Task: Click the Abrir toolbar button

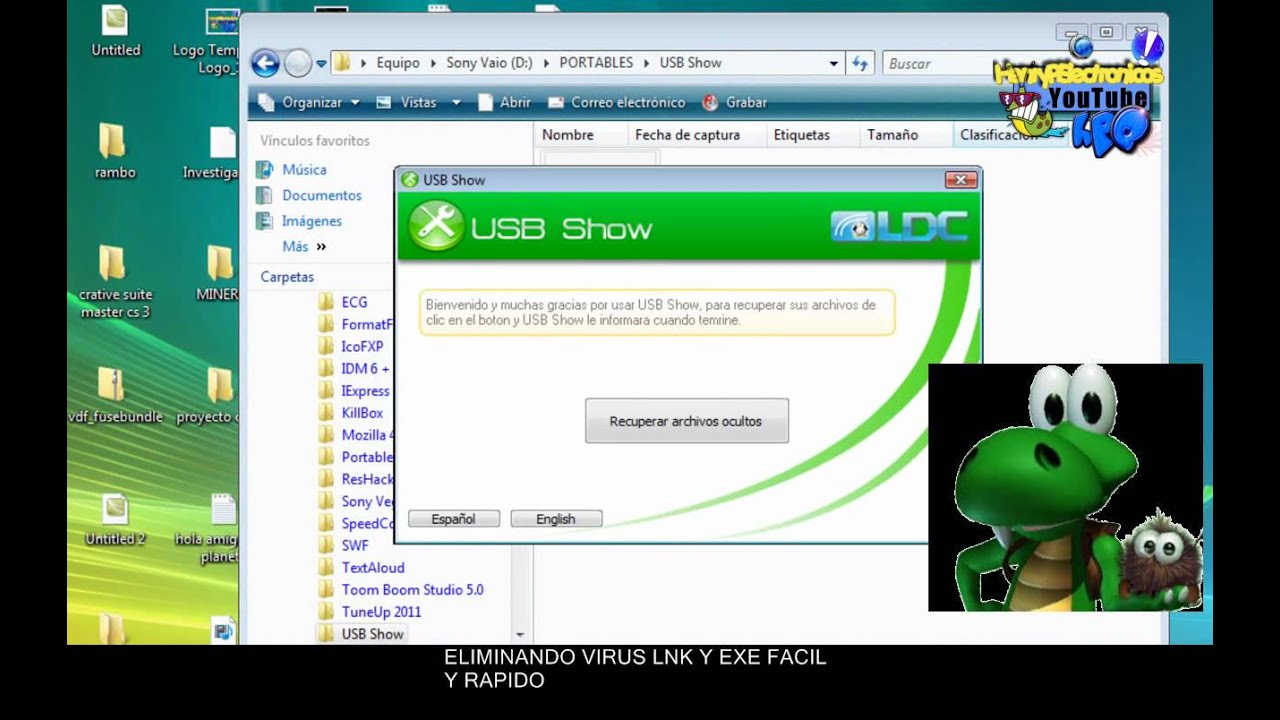Action: point(505,102)
